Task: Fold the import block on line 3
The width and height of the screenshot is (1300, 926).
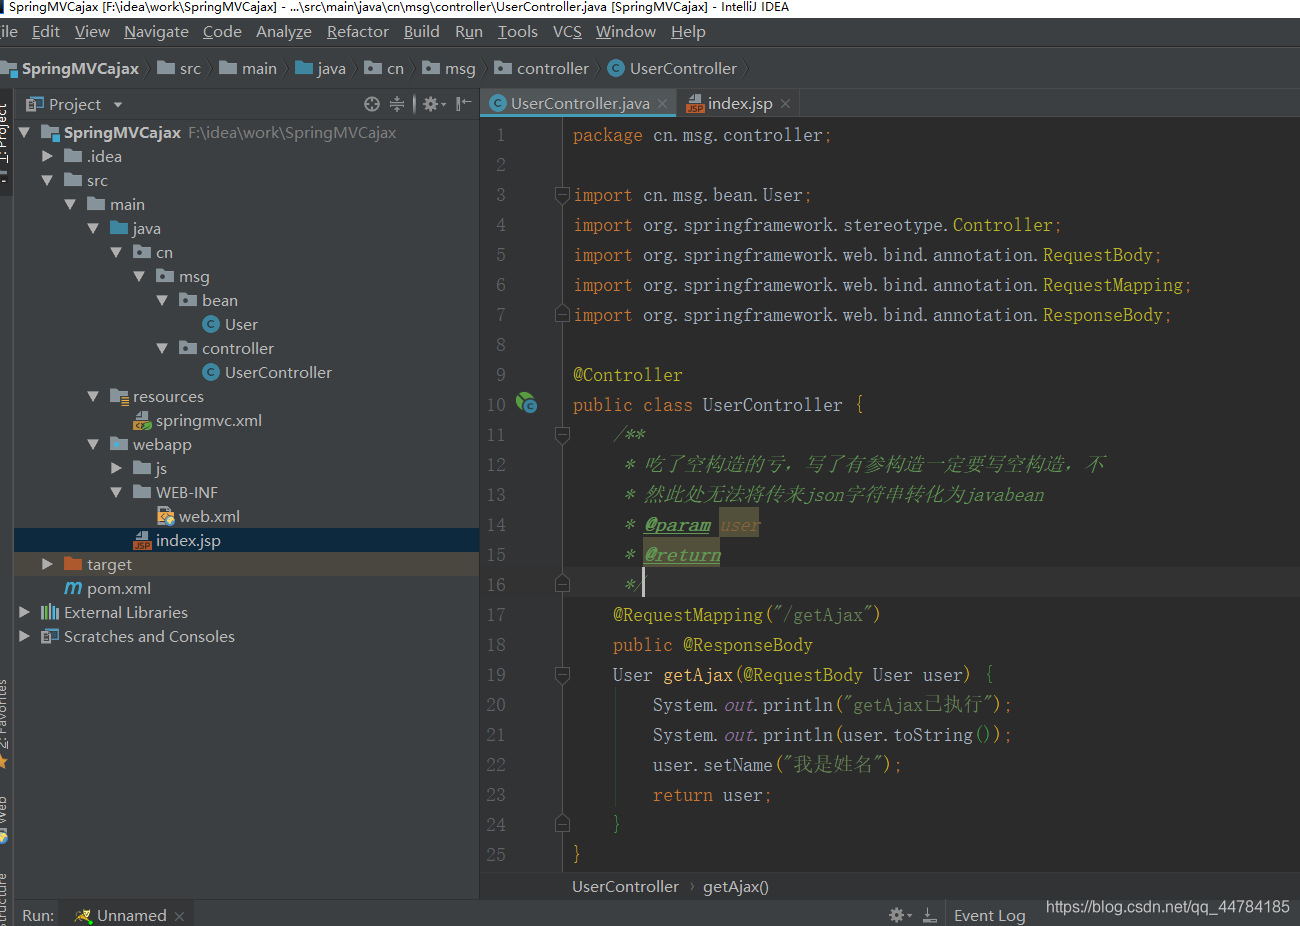Action: (562, 195)
